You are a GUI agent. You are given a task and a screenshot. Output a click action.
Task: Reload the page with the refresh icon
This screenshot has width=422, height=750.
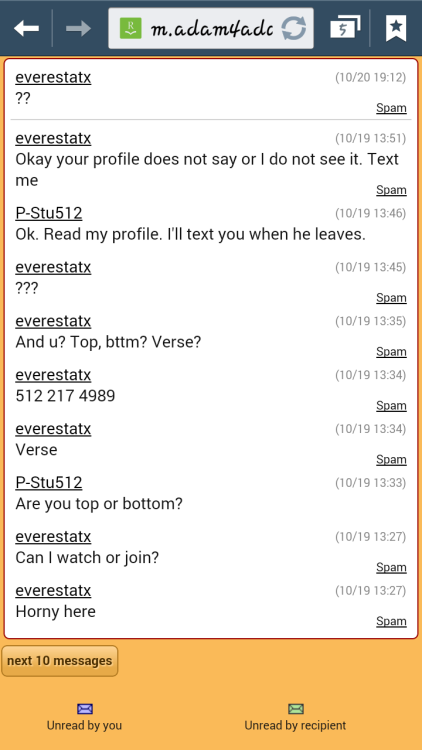click(293, 28)
